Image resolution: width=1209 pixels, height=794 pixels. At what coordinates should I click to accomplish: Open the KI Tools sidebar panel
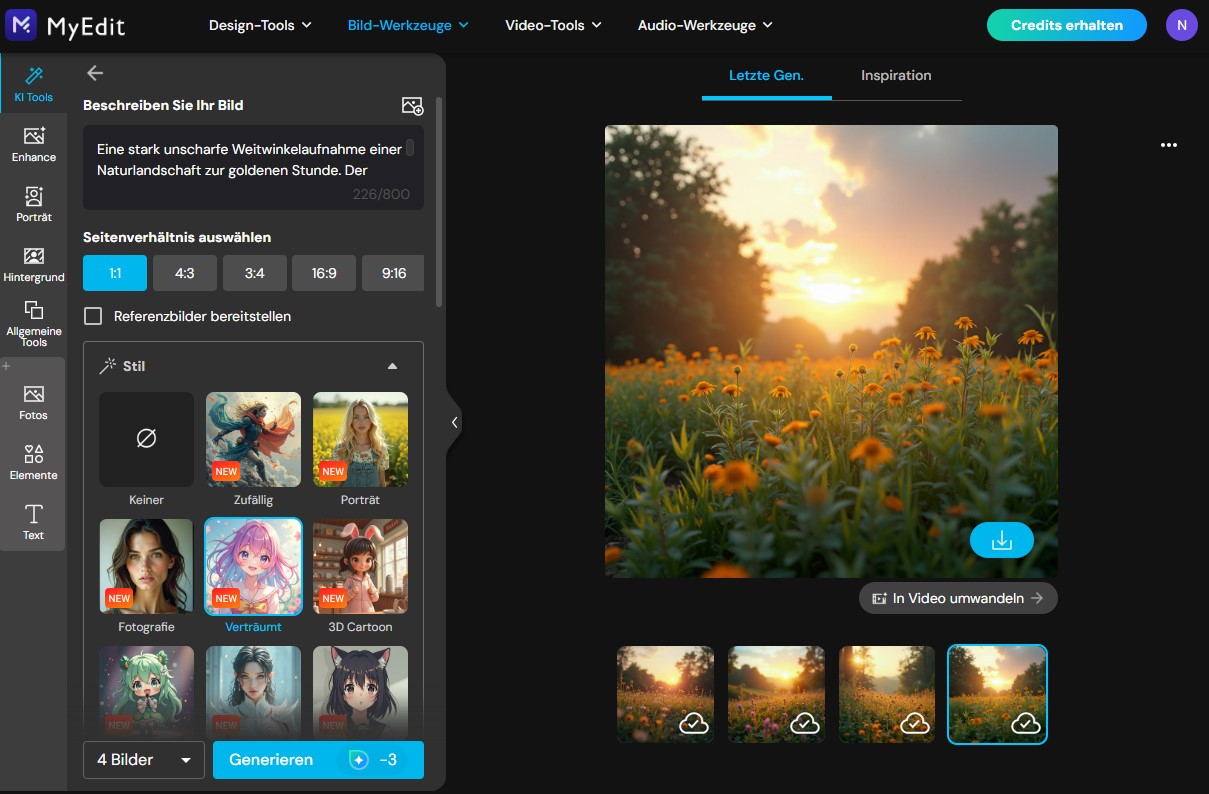(33, 84)
